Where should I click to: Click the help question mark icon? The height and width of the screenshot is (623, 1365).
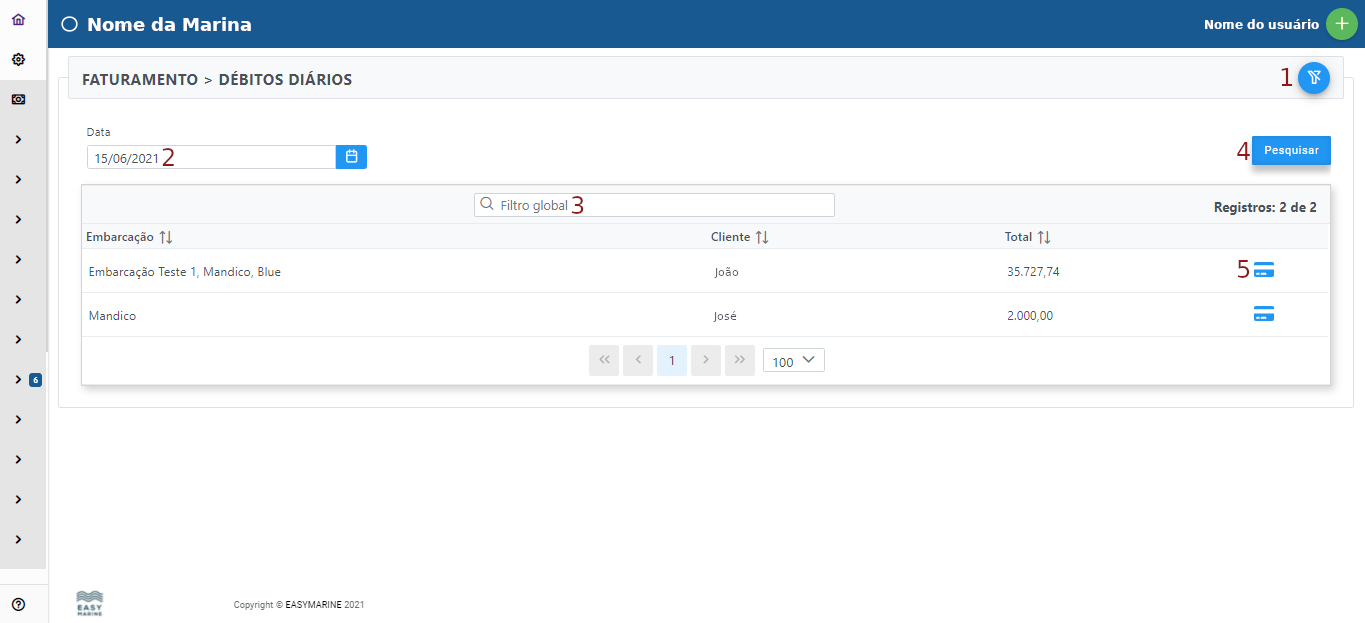pos(18,604)
